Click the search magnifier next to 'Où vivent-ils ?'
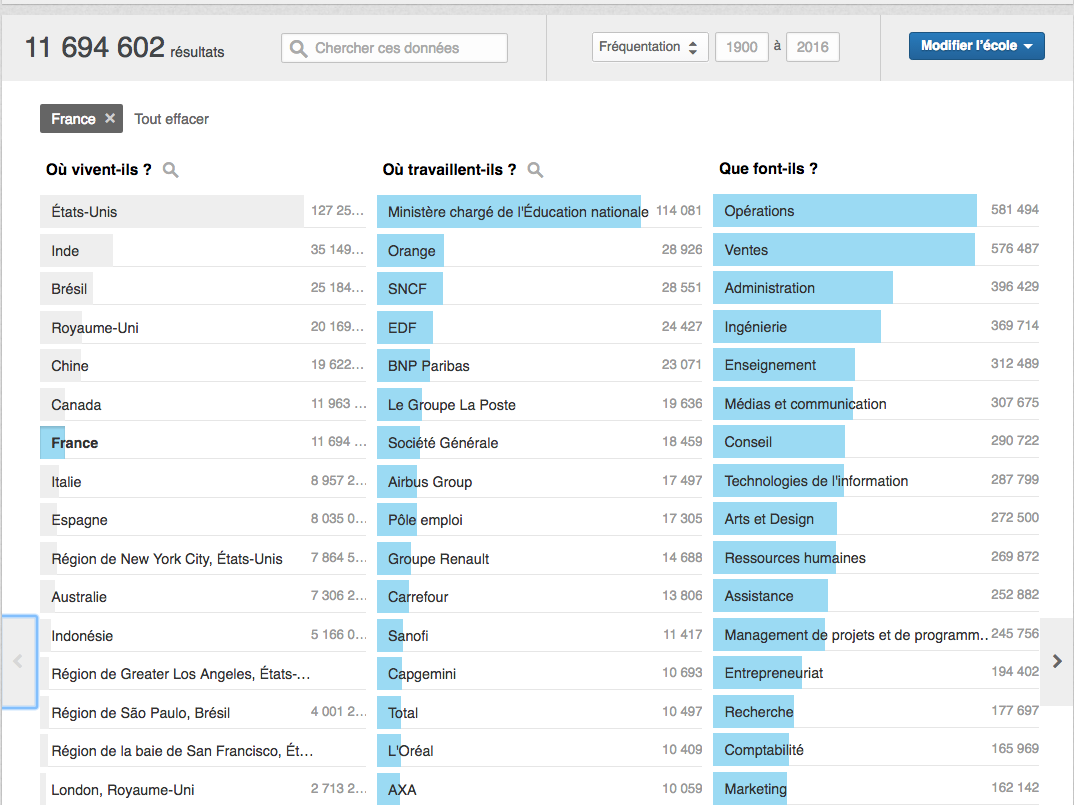The height and width of the screenshot is (805, 1074). point(171,170)
